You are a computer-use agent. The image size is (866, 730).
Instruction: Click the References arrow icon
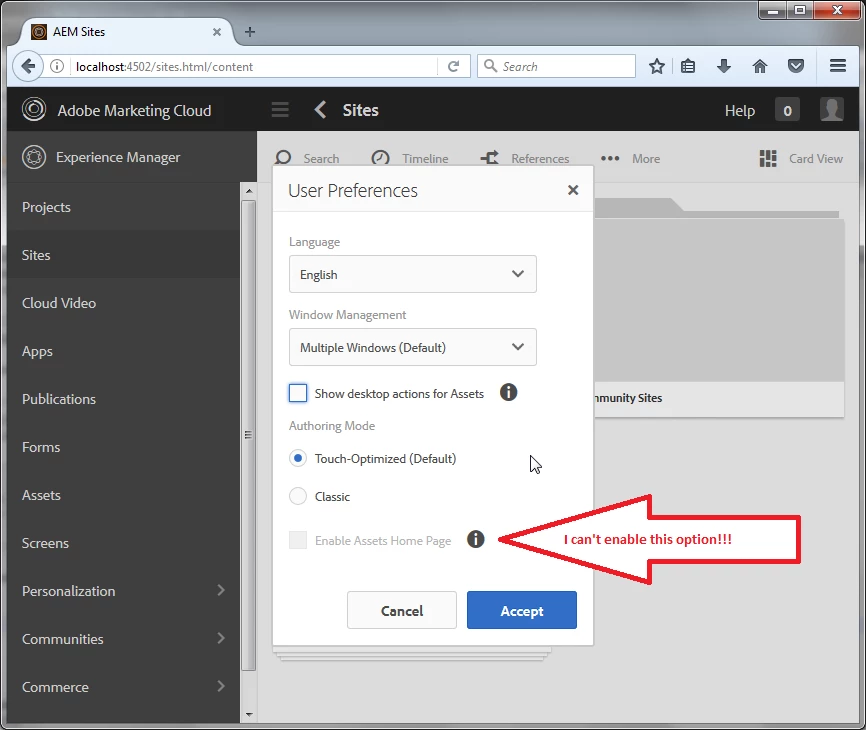coord(489,158)
